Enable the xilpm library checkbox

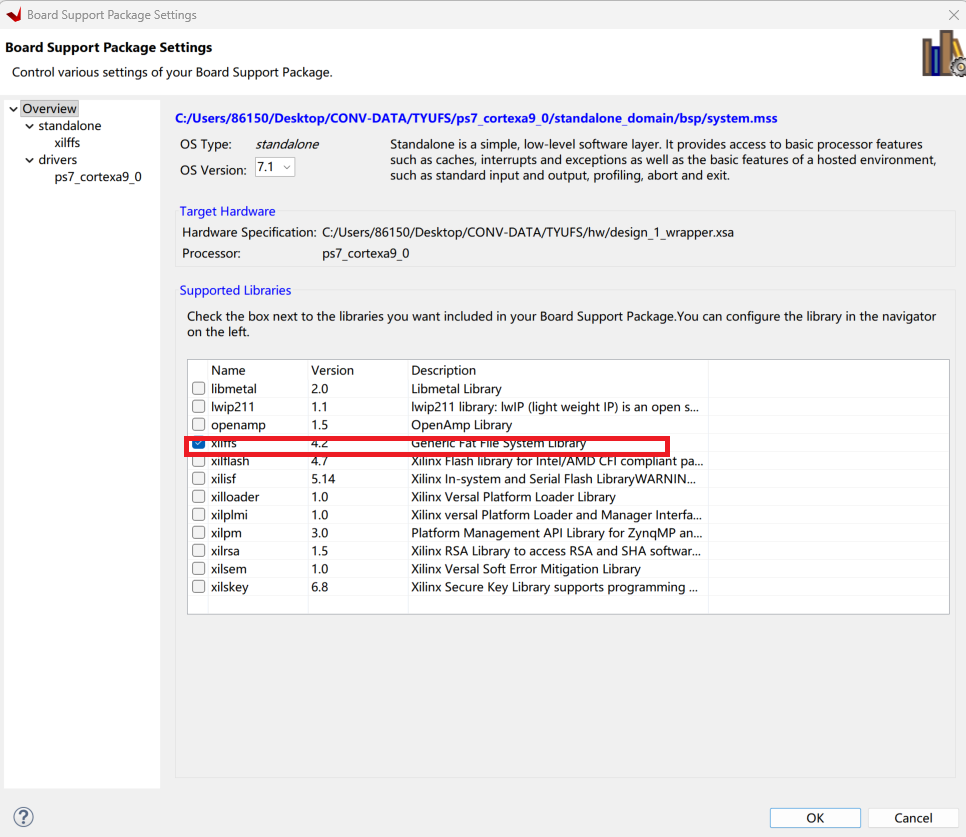click(x=198, y=532)
